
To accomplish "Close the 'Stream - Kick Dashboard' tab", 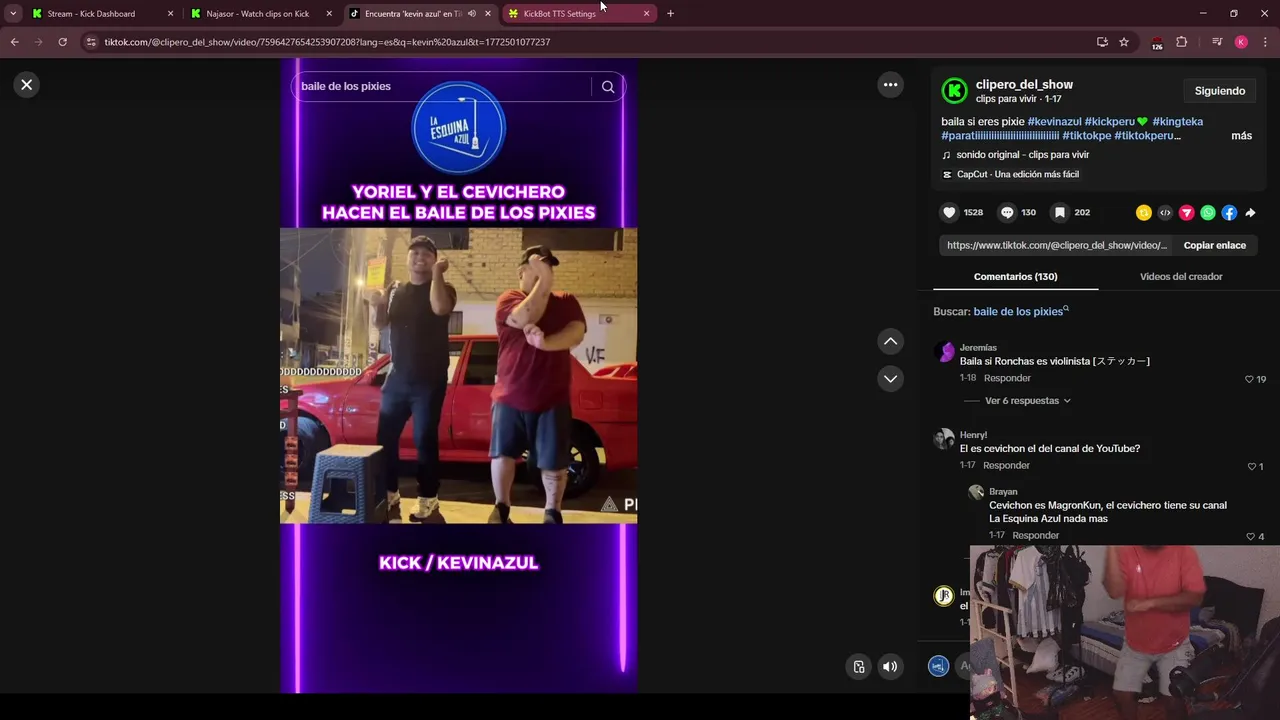I will [170, 14].
